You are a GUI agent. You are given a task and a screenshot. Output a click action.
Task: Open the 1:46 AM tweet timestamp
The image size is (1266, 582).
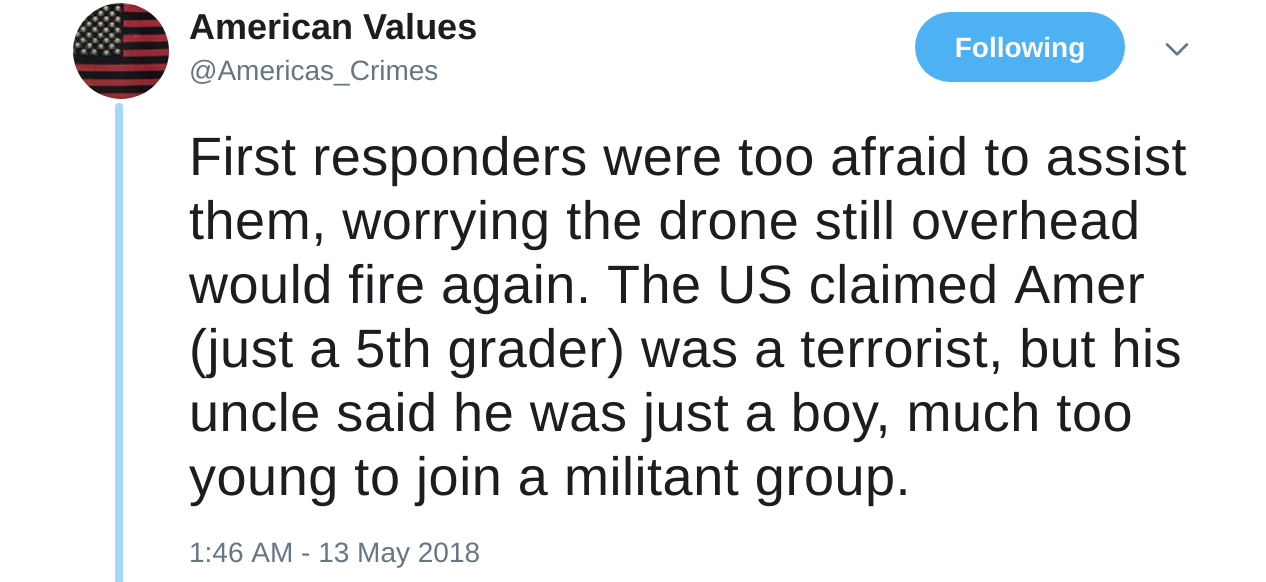[240, 552]
